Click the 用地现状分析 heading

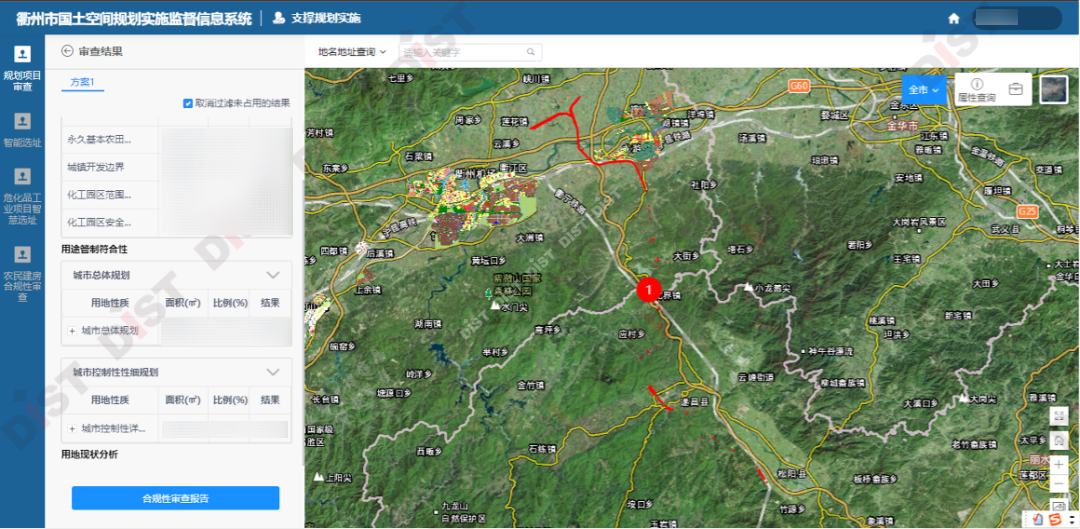tap(90, 454)
